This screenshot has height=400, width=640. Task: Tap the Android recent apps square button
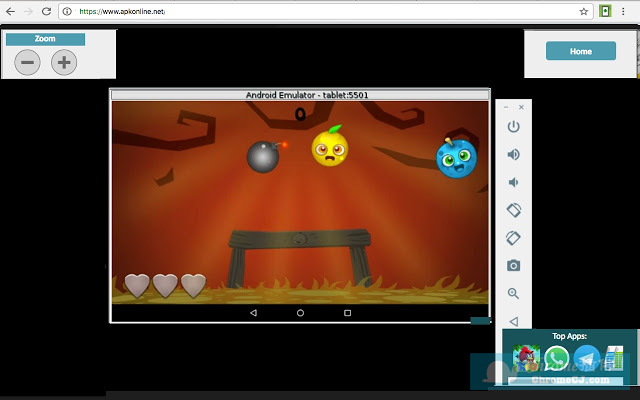click(x=347, y=313)
